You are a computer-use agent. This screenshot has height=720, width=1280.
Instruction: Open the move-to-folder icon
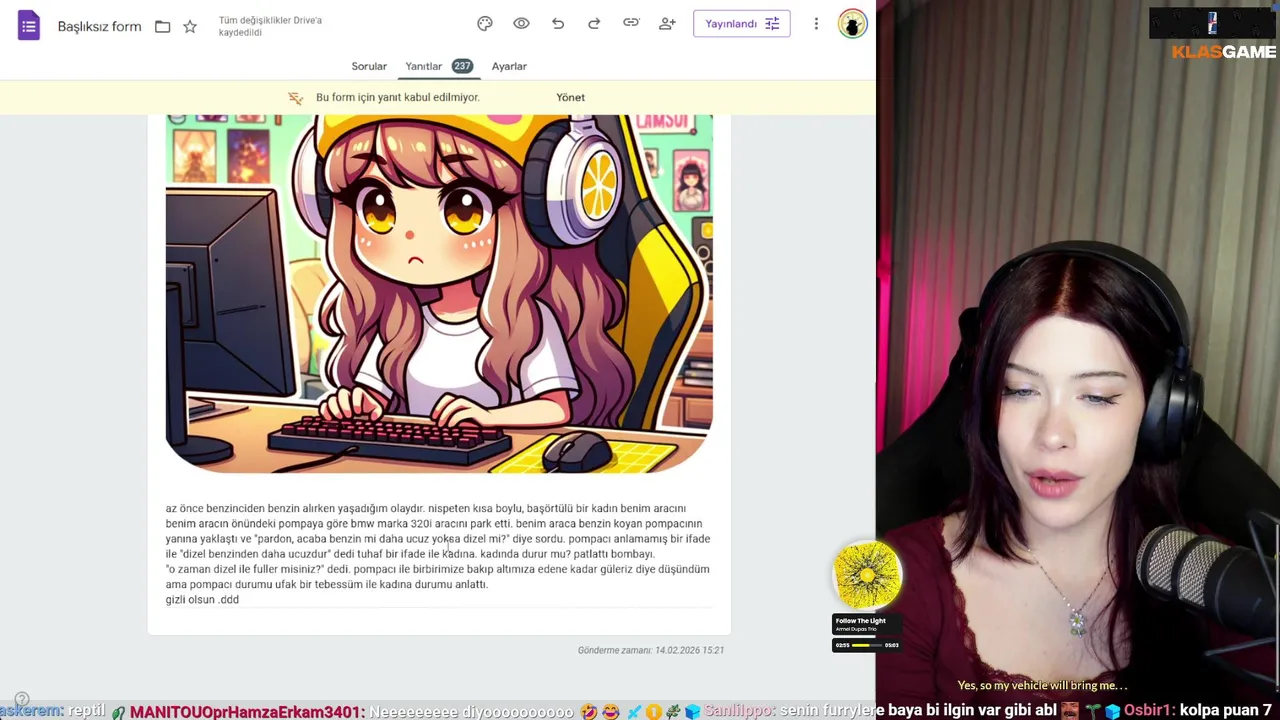click(x=162, y=27)
